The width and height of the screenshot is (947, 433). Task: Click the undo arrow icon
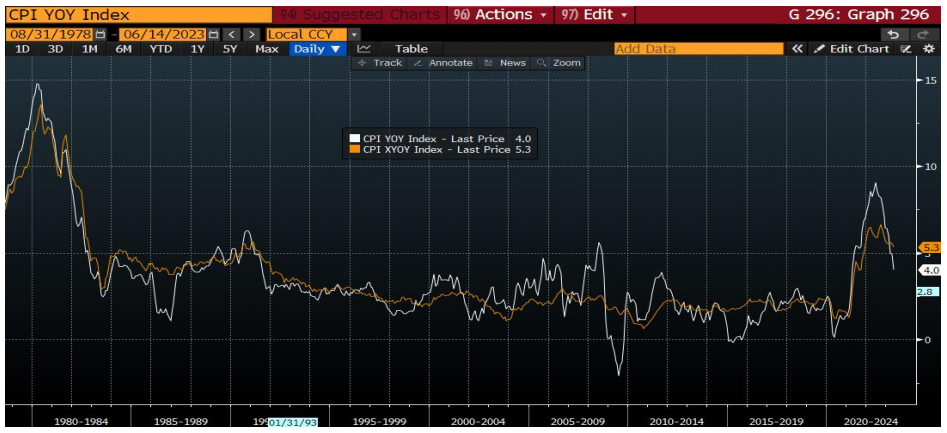point(892,34)
